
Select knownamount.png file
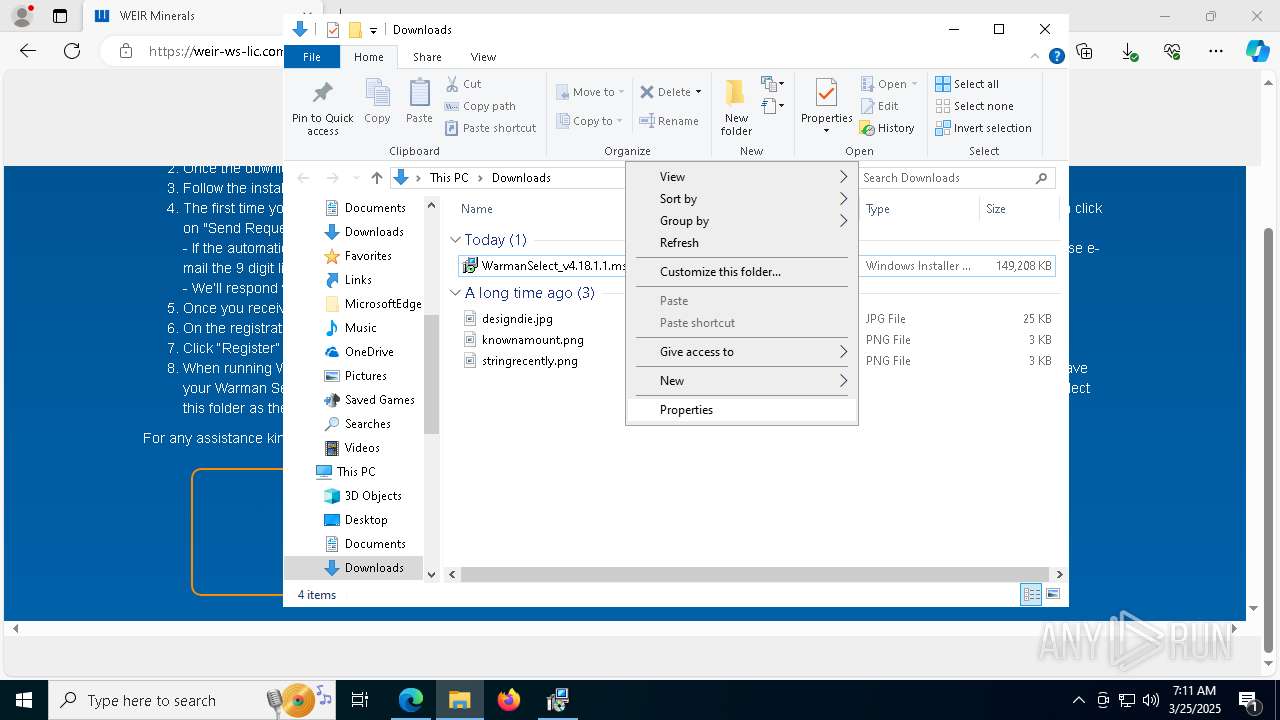point(532,340)
